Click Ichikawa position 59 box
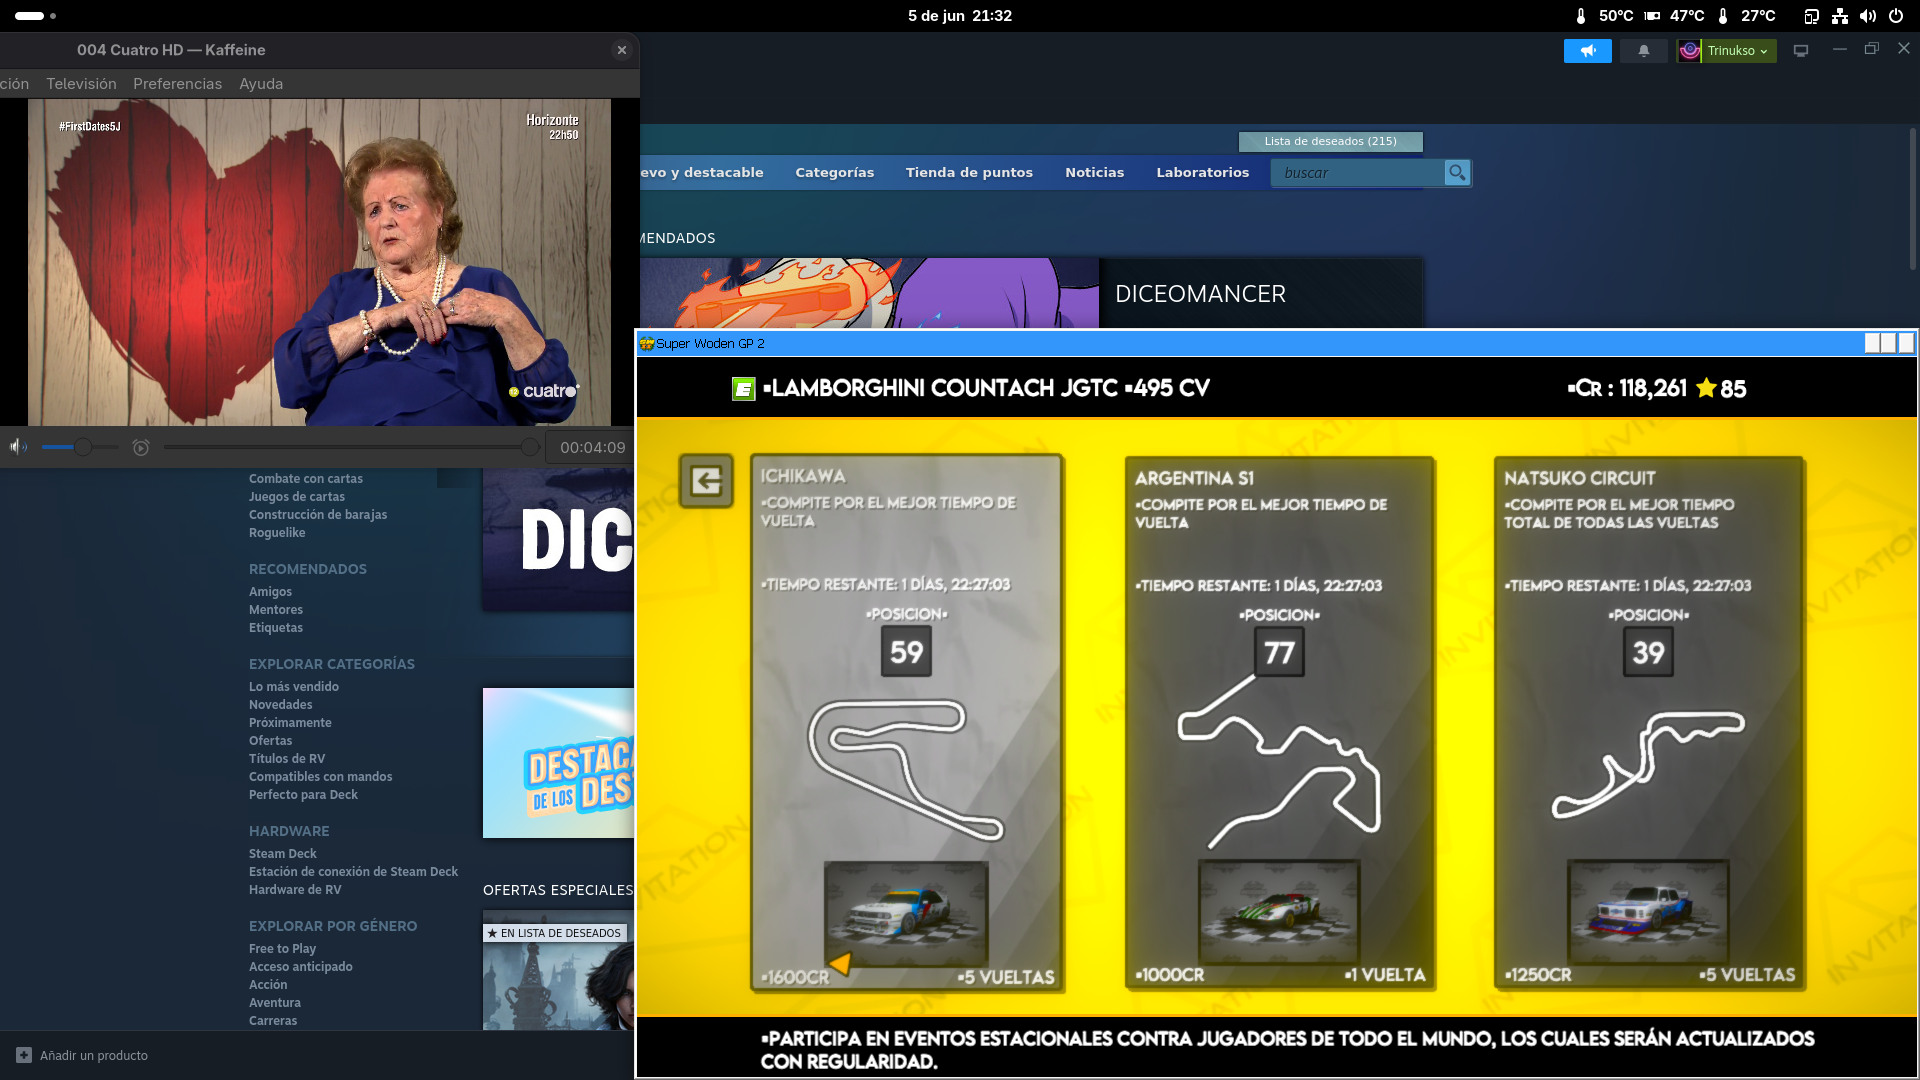 click(906, 652)
